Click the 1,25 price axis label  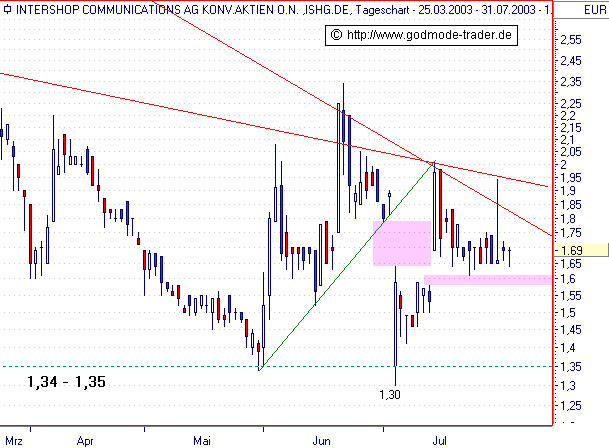571,406
